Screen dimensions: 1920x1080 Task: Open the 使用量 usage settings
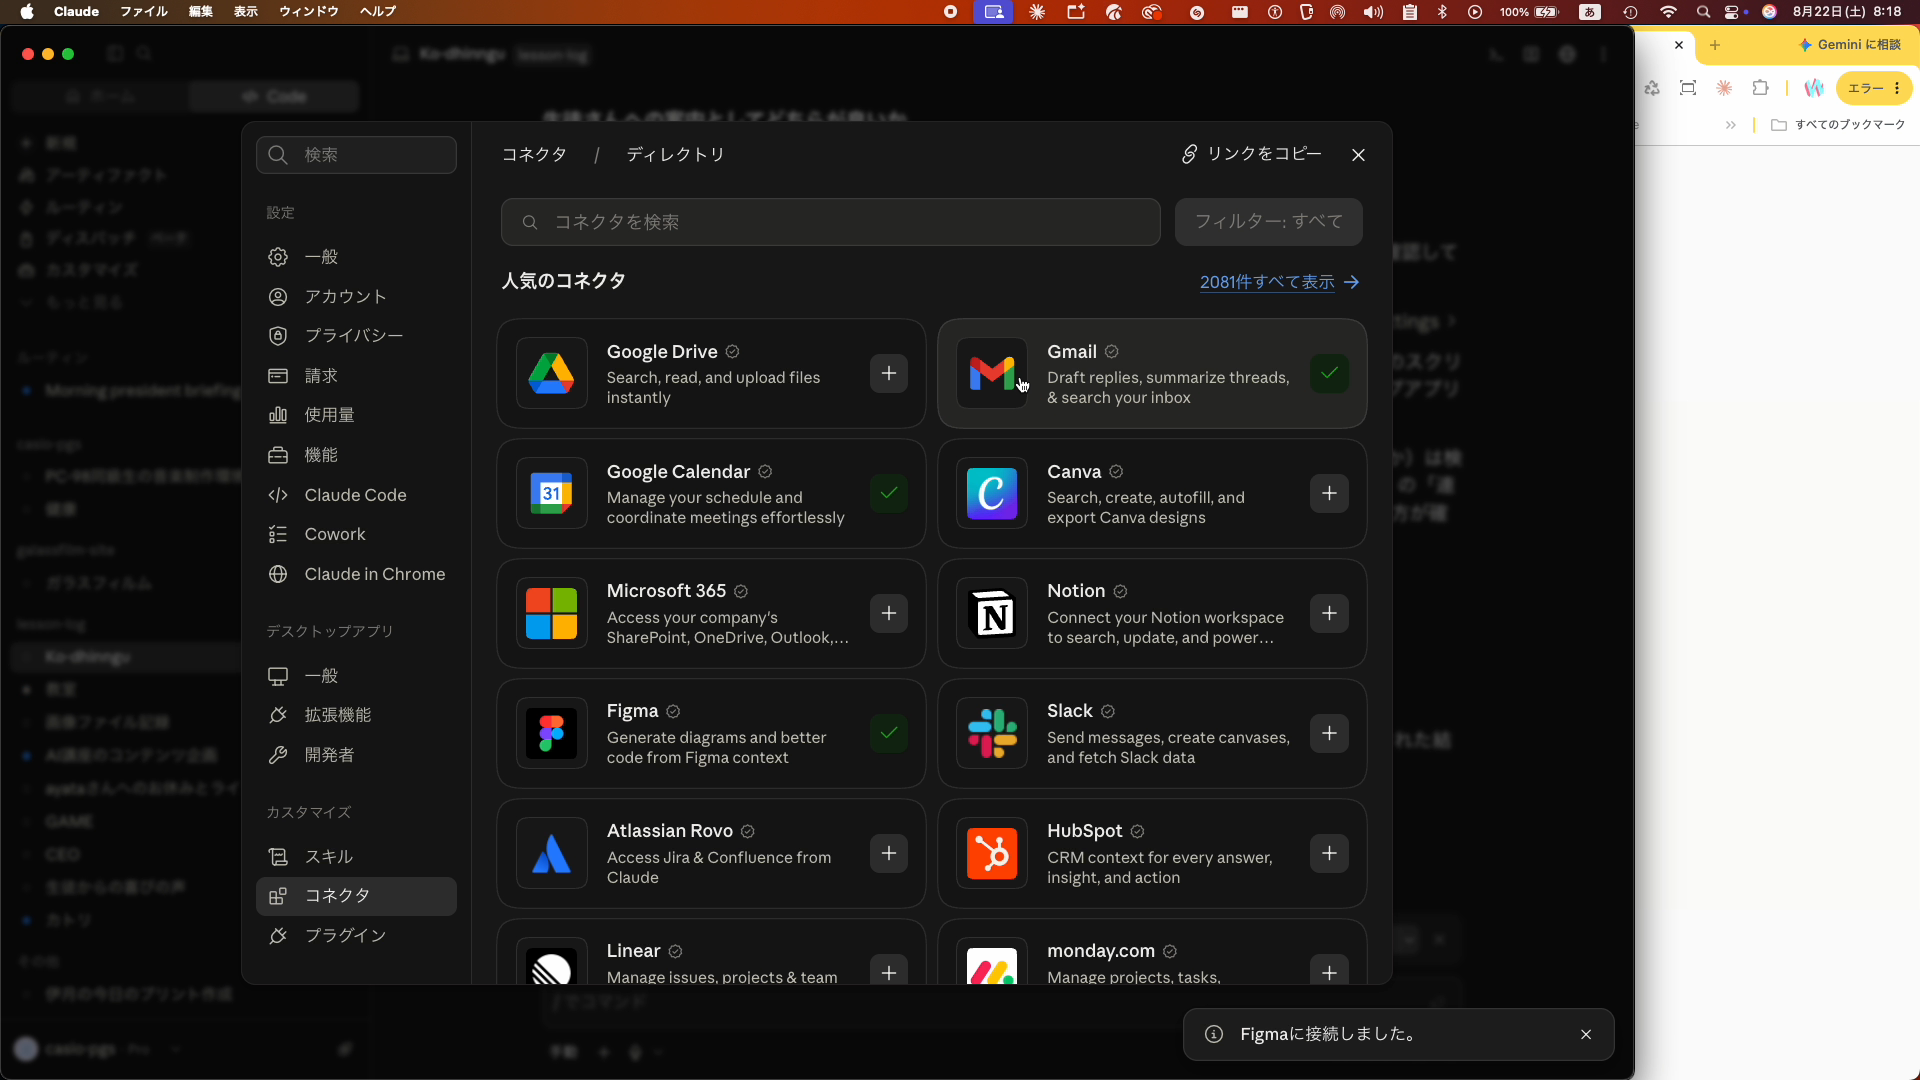tap(356, 415)
